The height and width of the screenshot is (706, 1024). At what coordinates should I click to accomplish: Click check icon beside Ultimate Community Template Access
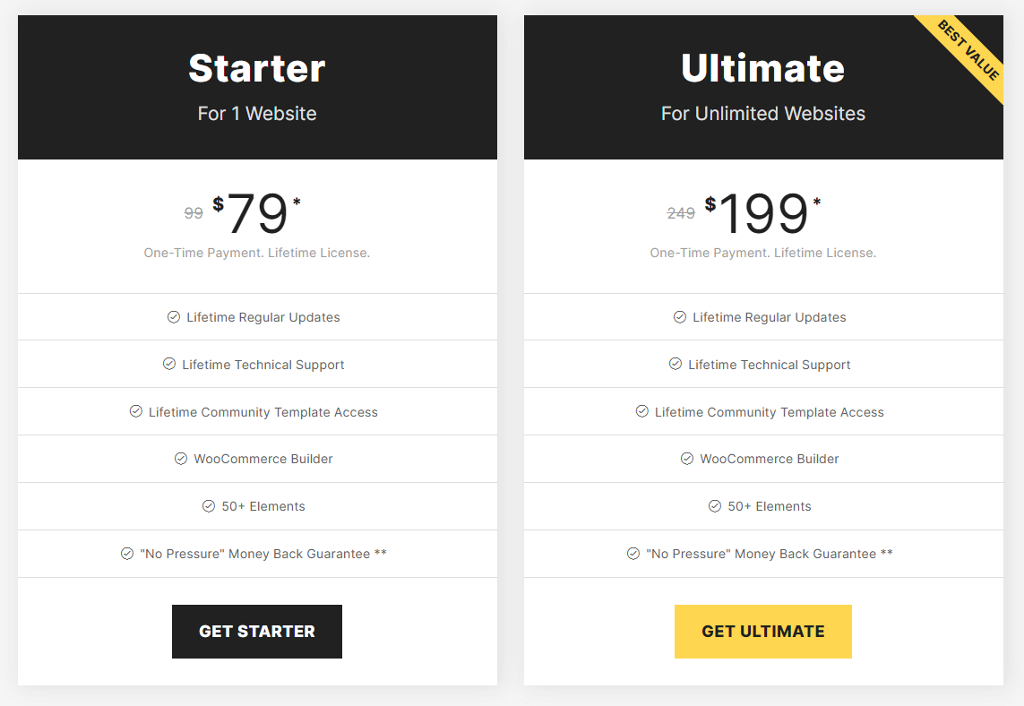point(642,411)
